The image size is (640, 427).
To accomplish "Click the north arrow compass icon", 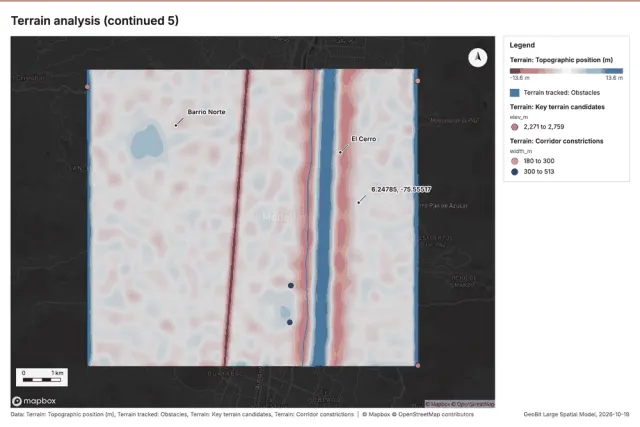I will tap(478, 58).
